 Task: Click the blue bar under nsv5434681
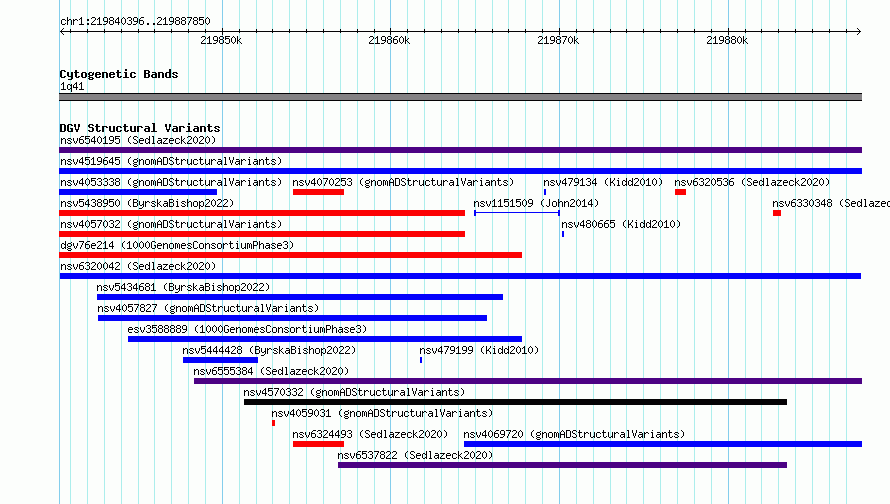click(x=300, y=297)
